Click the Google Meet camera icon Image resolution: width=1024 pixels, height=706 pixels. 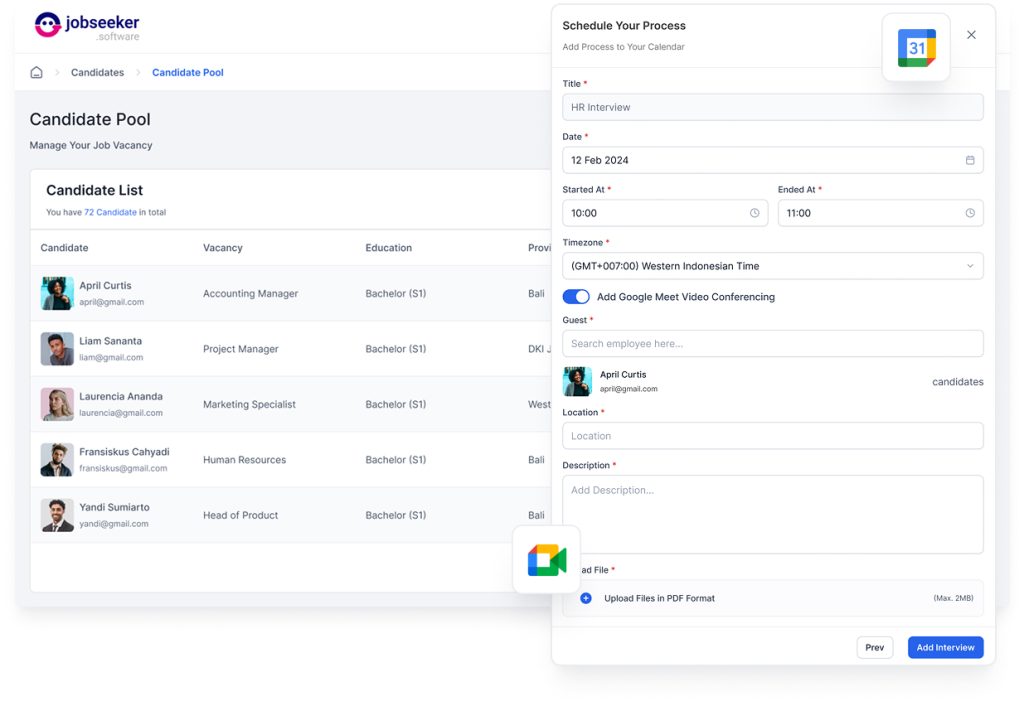tap(547, 560)
